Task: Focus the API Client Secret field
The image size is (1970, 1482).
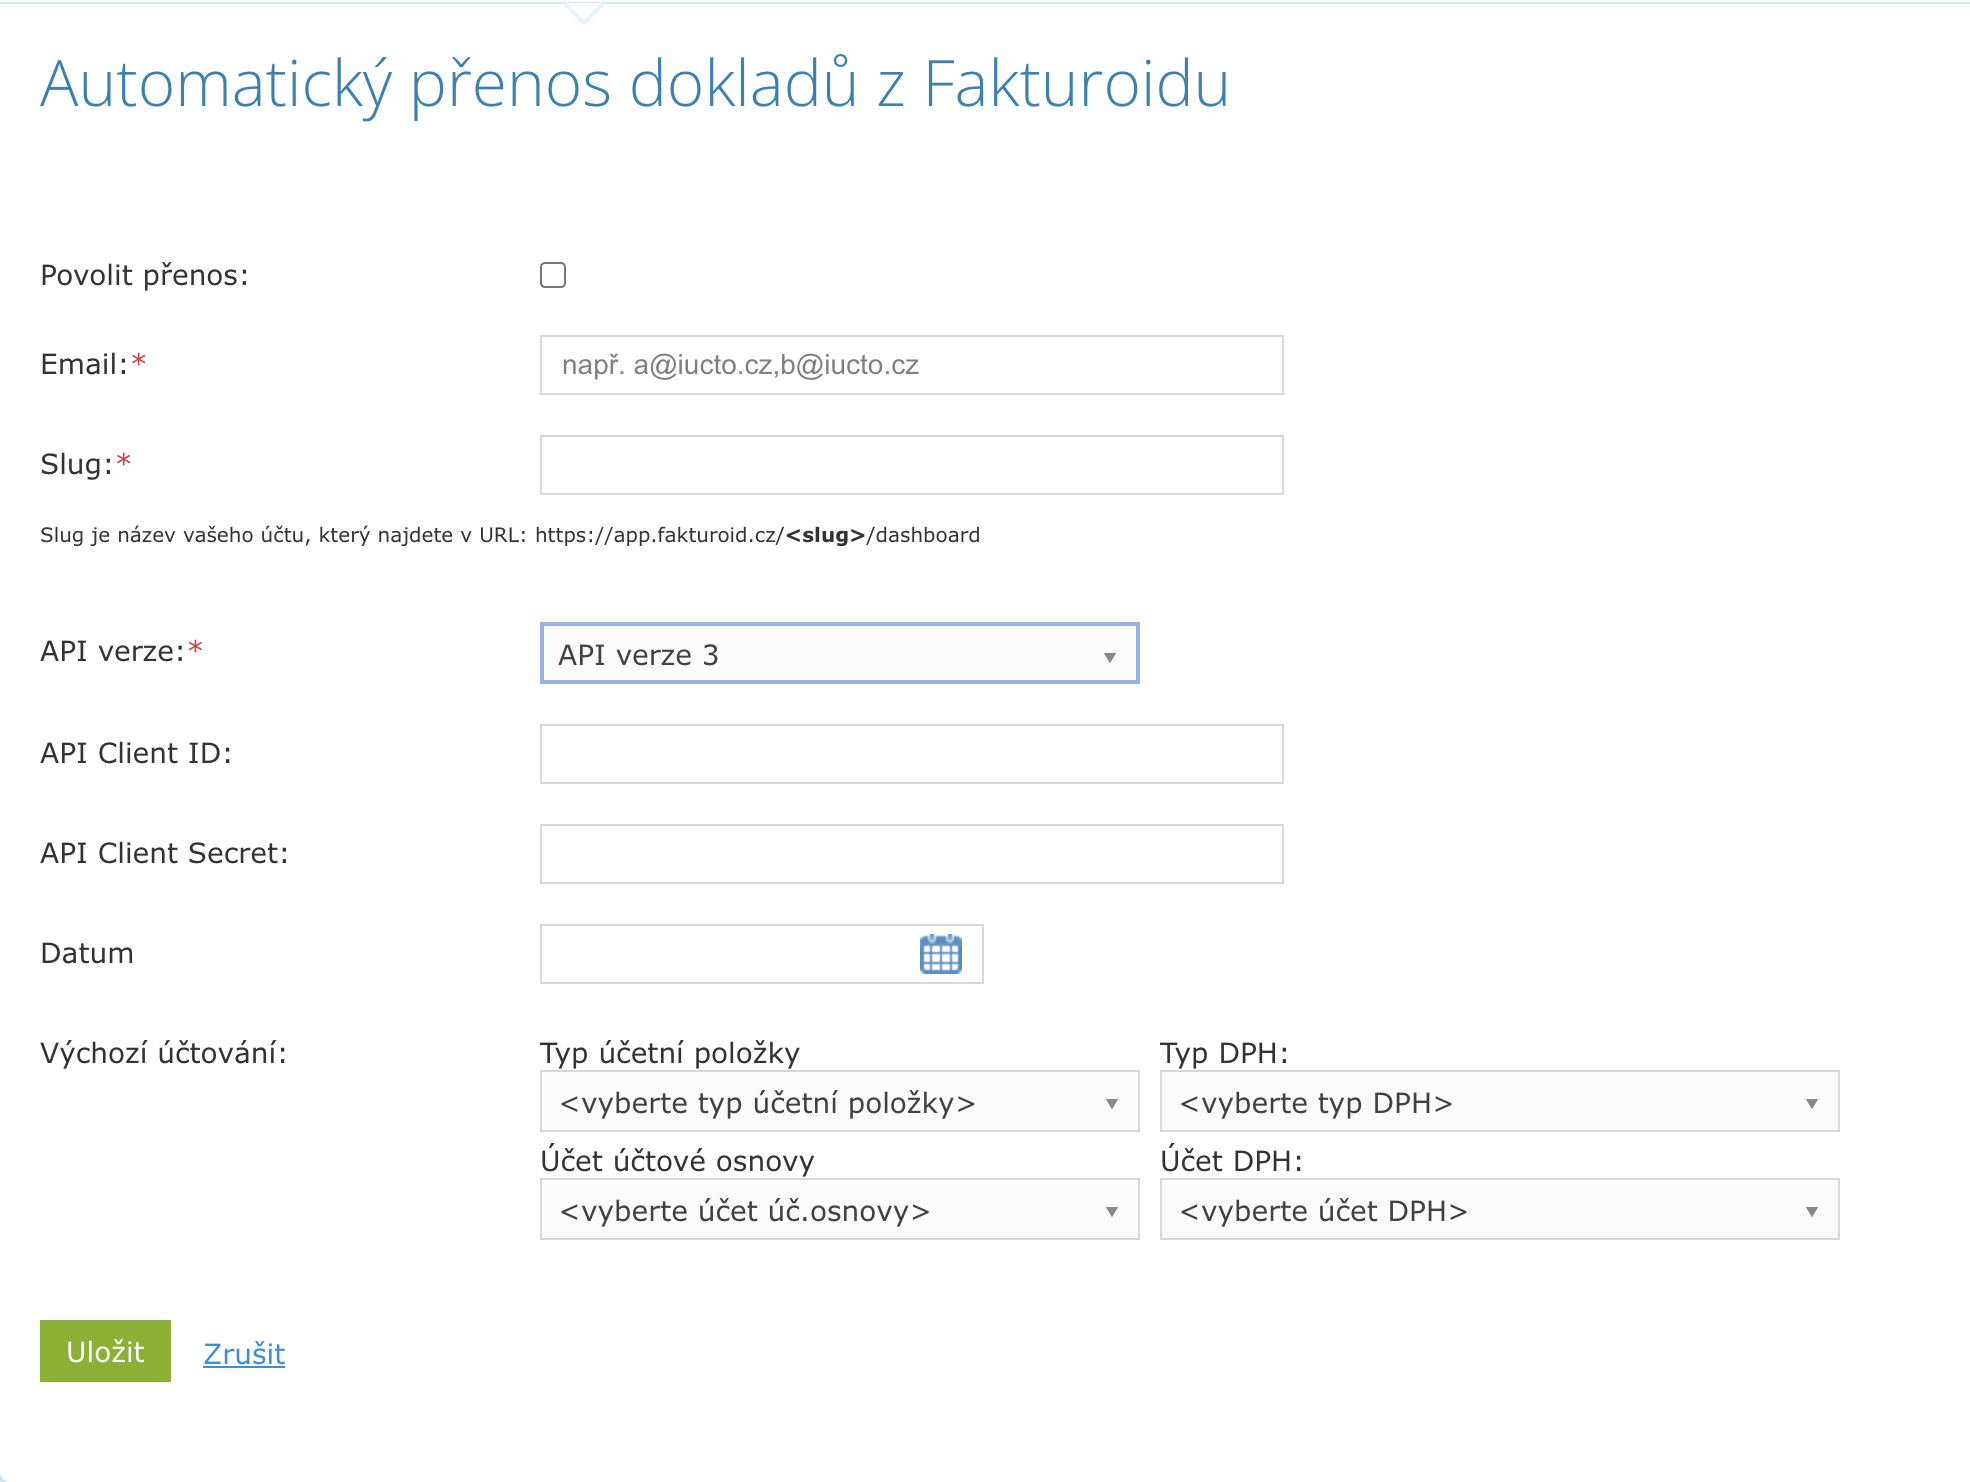Action: point(911,854)
